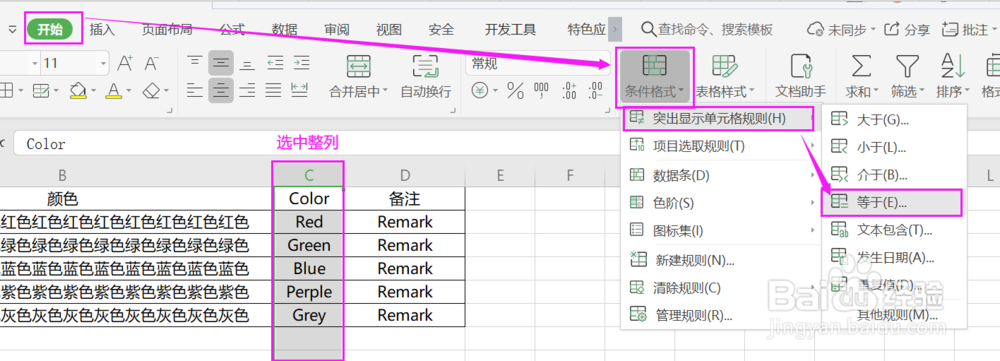This screenshot has width=1000, height=361.
Task: Click the clear format eraser icon
Action: tap(151, 91)
